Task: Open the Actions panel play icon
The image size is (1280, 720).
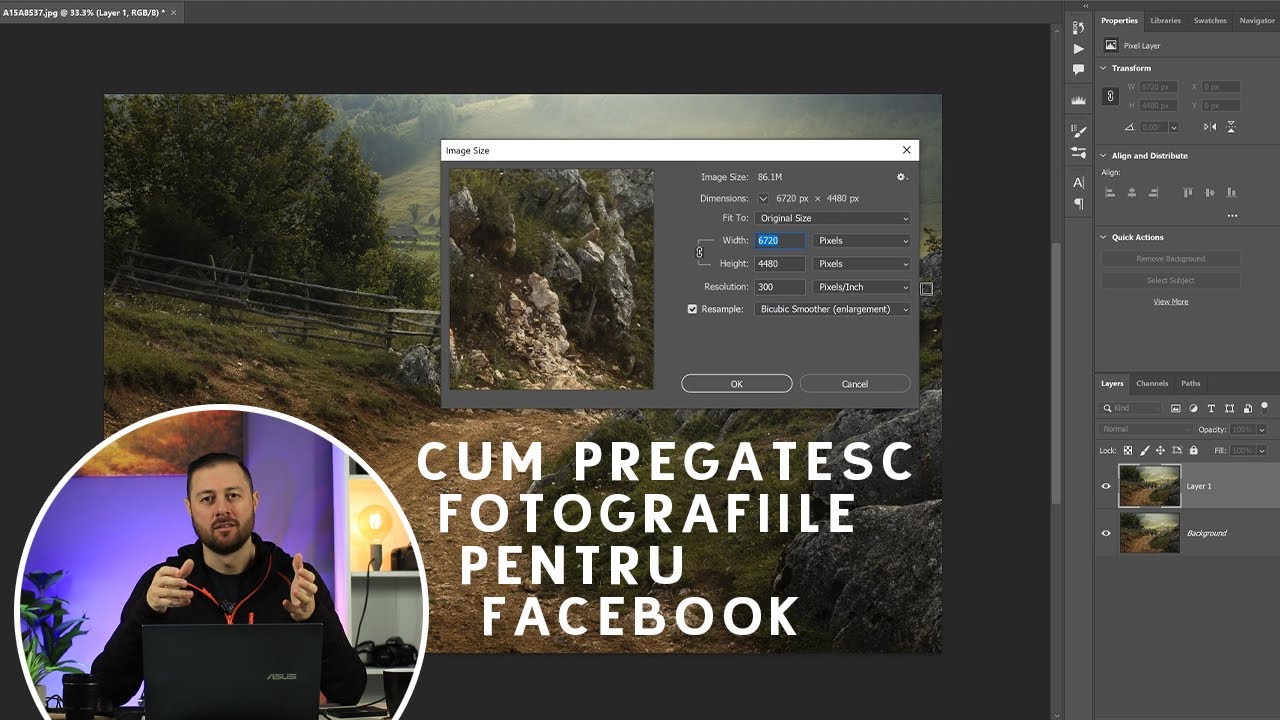Action: tap(1078, 48)
